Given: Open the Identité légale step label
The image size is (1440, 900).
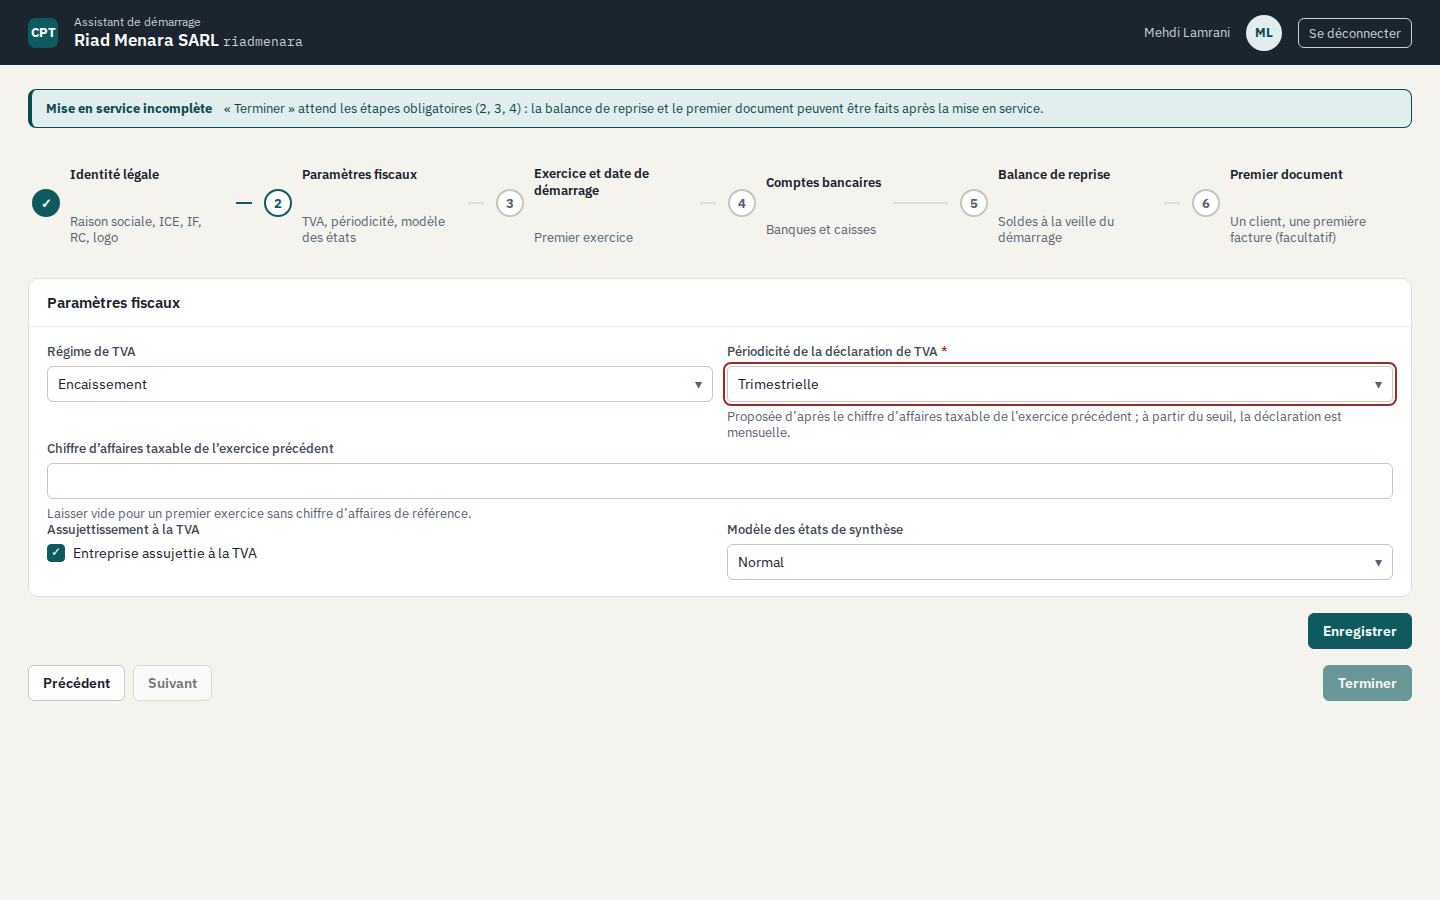Looking at the screenshot, I should click(x=114, y=174).
